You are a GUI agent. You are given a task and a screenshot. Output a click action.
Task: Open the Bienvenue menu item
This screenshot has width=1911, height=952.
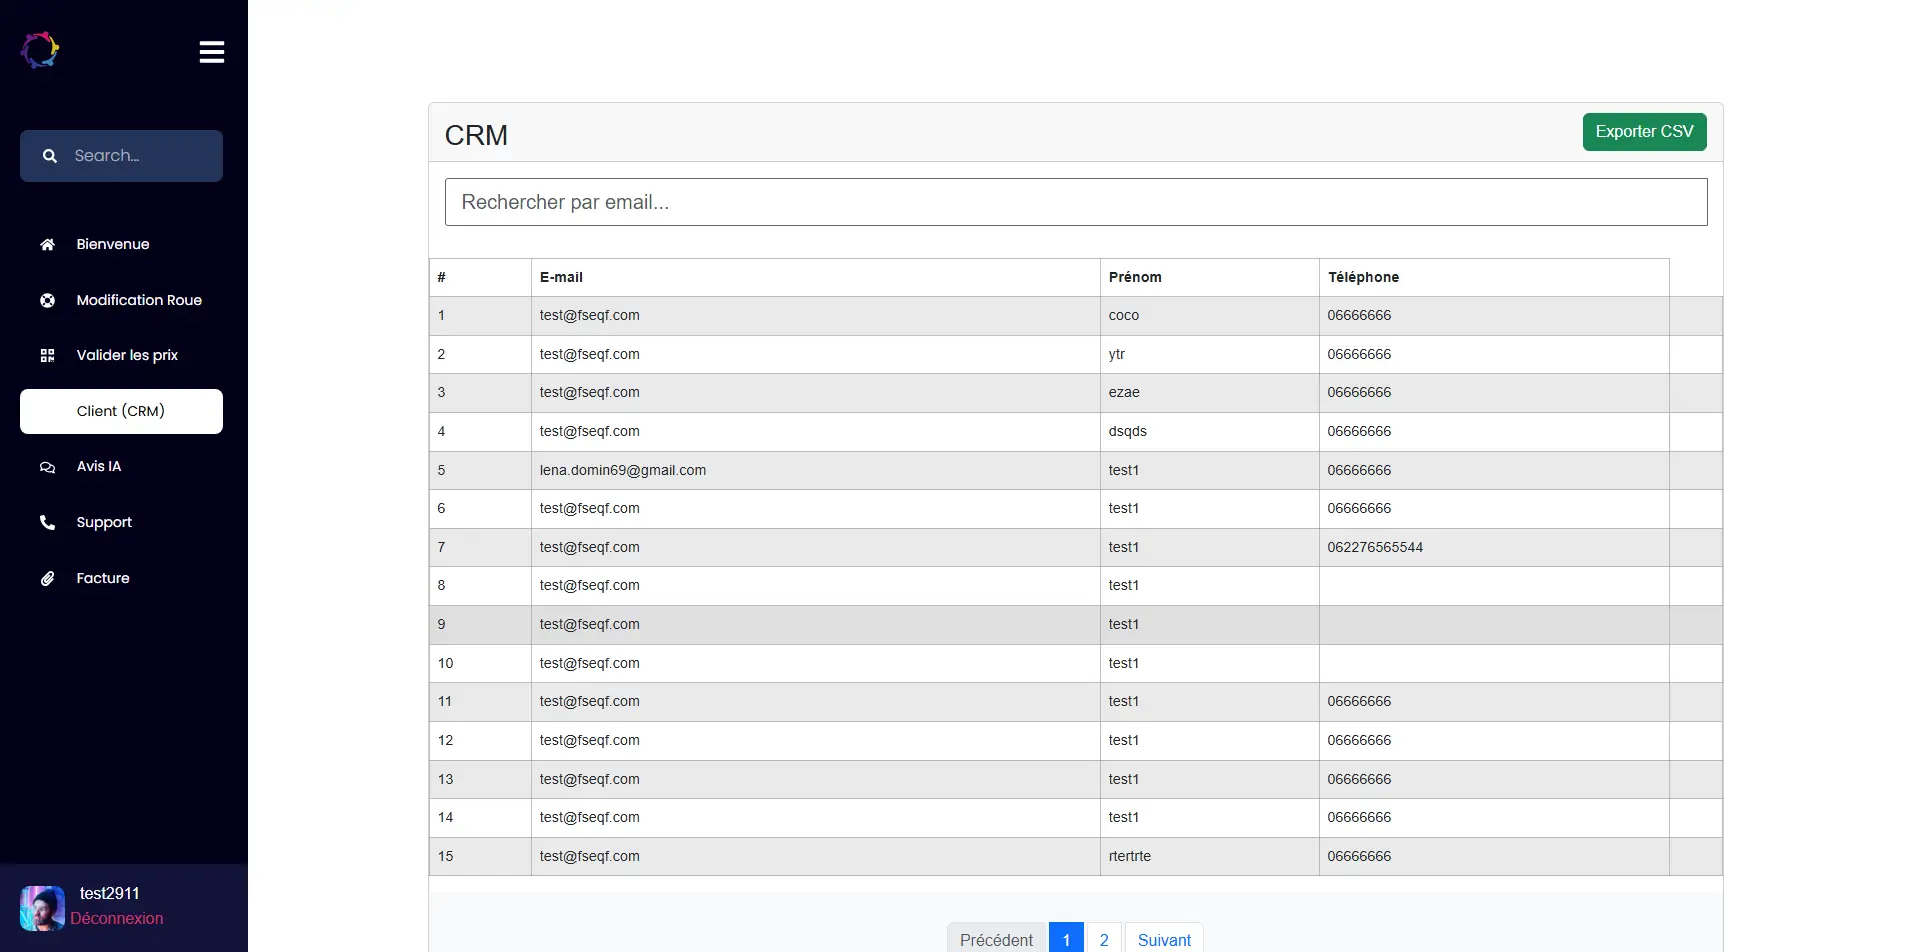[x=113, y=245]
